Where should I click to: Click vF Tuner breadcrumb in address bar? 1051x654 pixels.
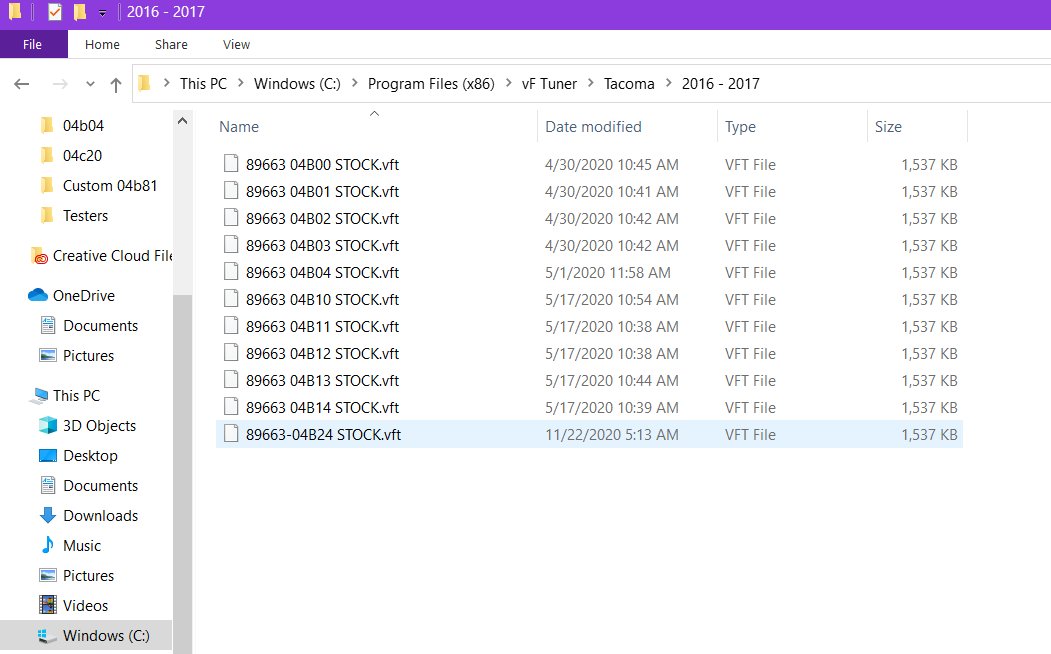click(549, 84)
